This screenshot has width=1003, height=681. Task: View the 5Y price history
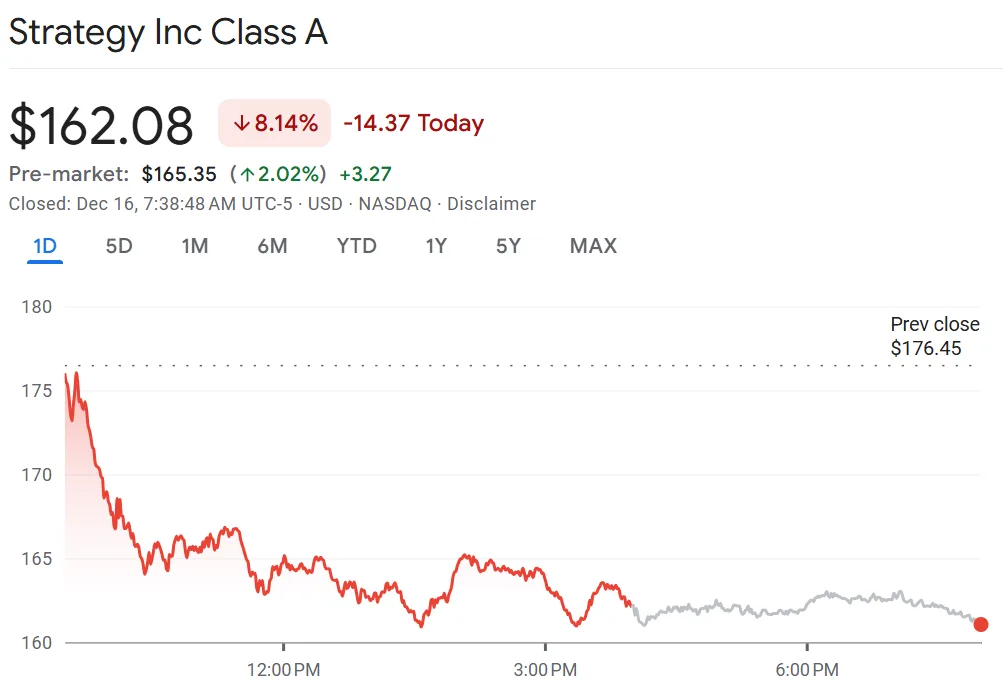pos(508,246)
